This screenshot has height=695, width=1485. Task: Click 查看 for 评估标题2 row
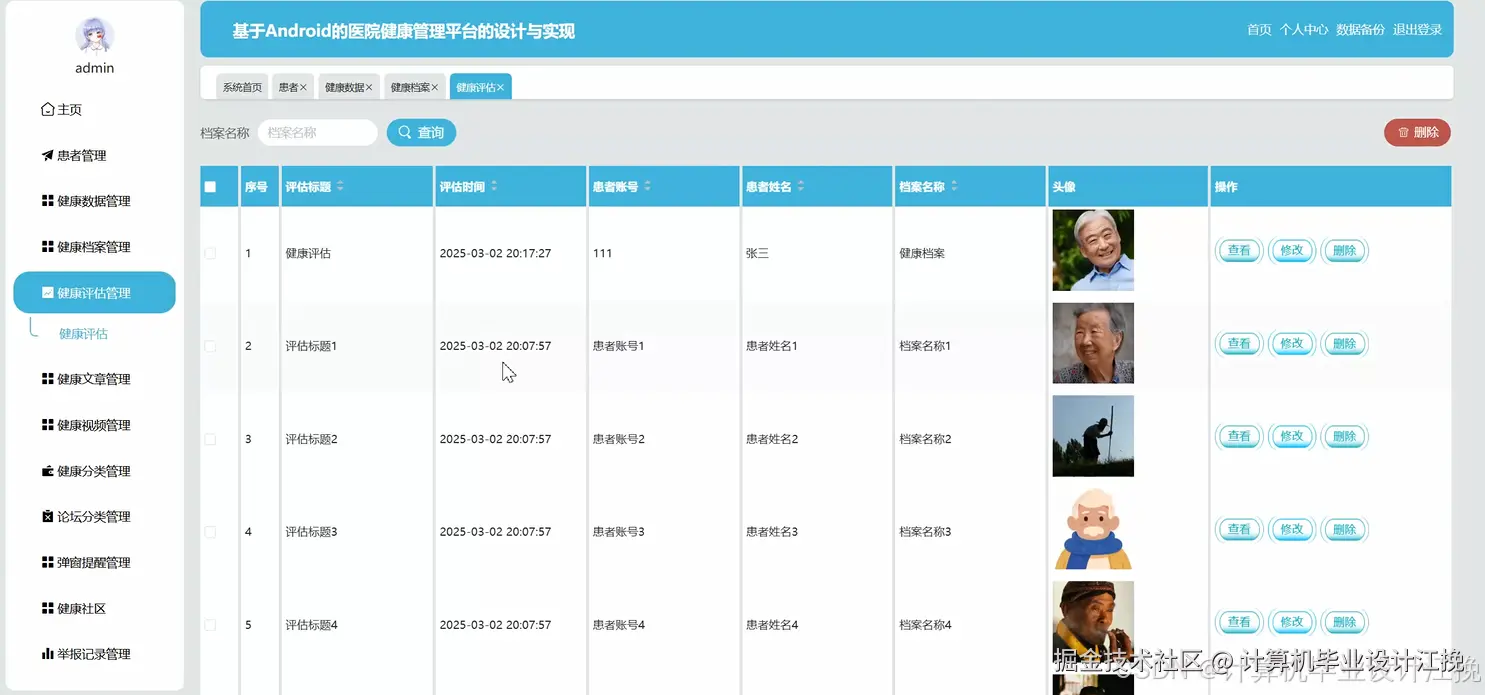pyautogui.click(x=1239, y=437)
